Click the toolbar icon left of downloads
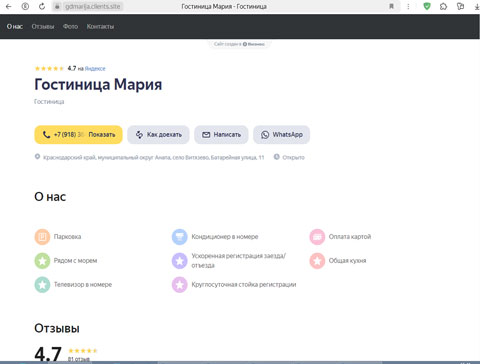The height and width of the screenshot is (364, 480). [461, 6]
